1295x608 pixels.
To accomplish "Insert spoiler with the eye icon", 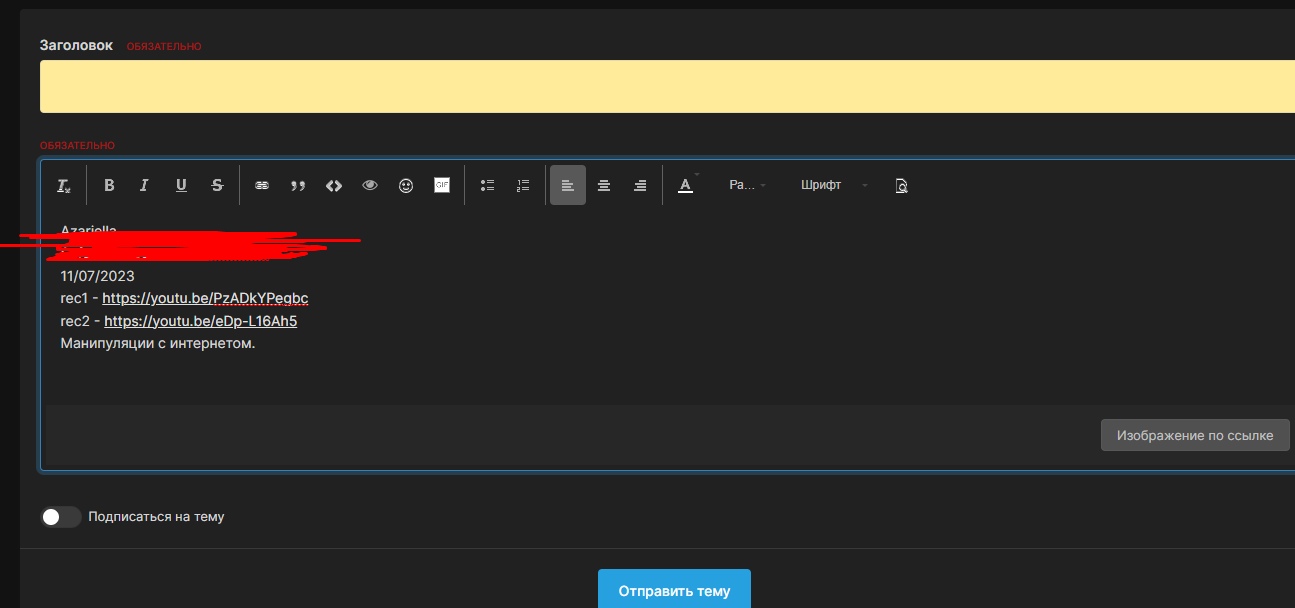I will [x=370, y=185].
